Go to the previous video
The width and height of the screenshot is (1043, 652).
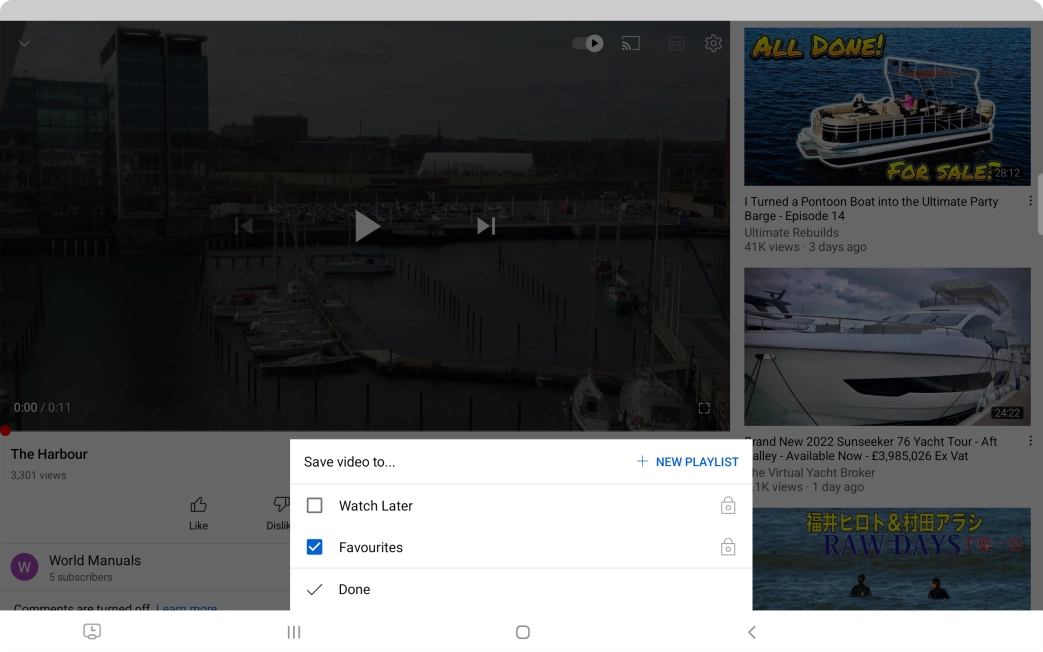244,226
